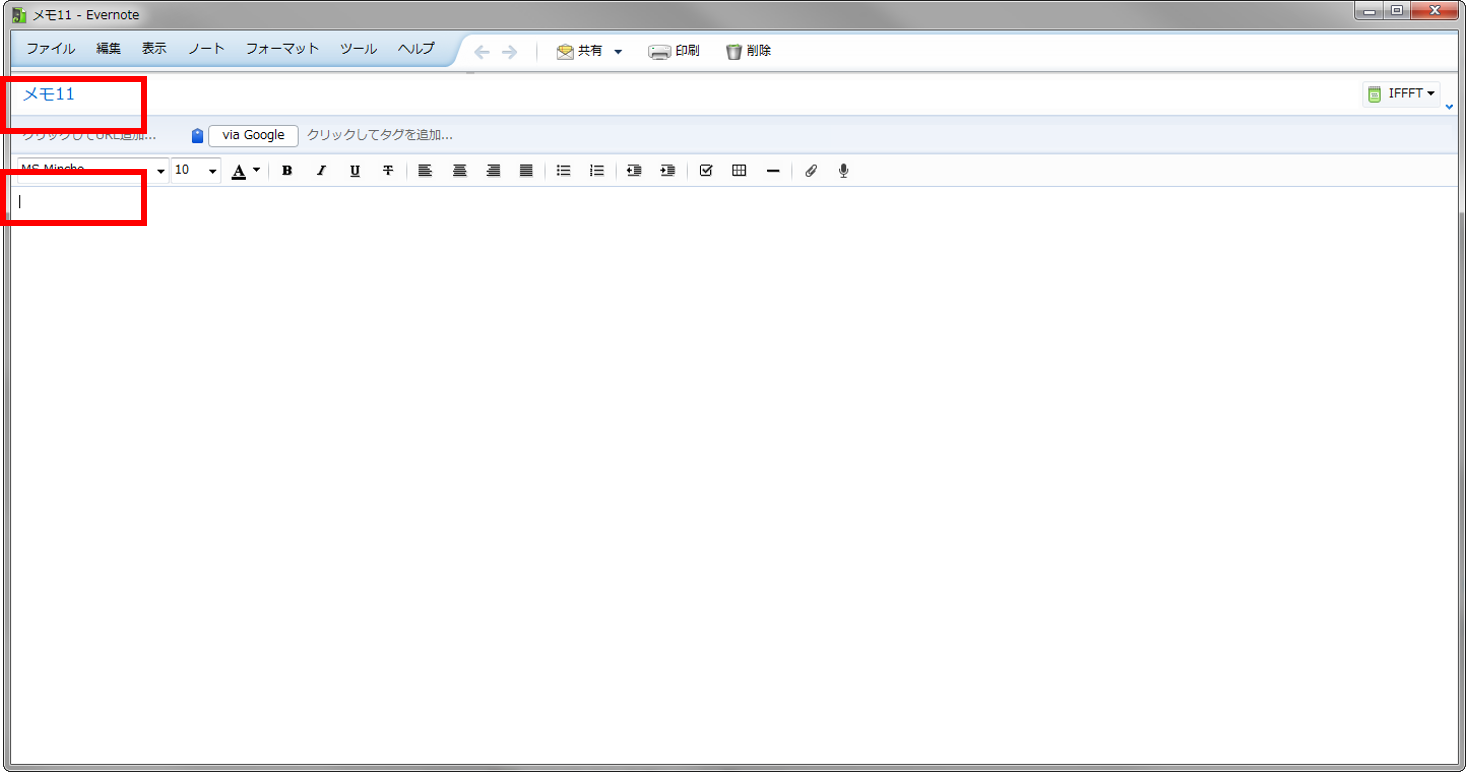Screen dimensions: 1466x772
Task: Click the via Google tag
Action: (253, 135)
